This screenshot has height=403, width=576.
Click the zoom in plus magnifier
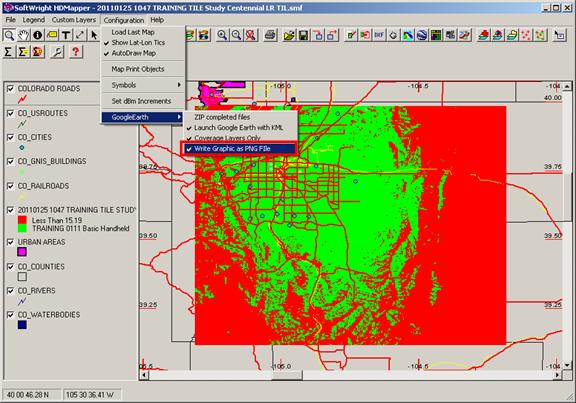(222, 35)
